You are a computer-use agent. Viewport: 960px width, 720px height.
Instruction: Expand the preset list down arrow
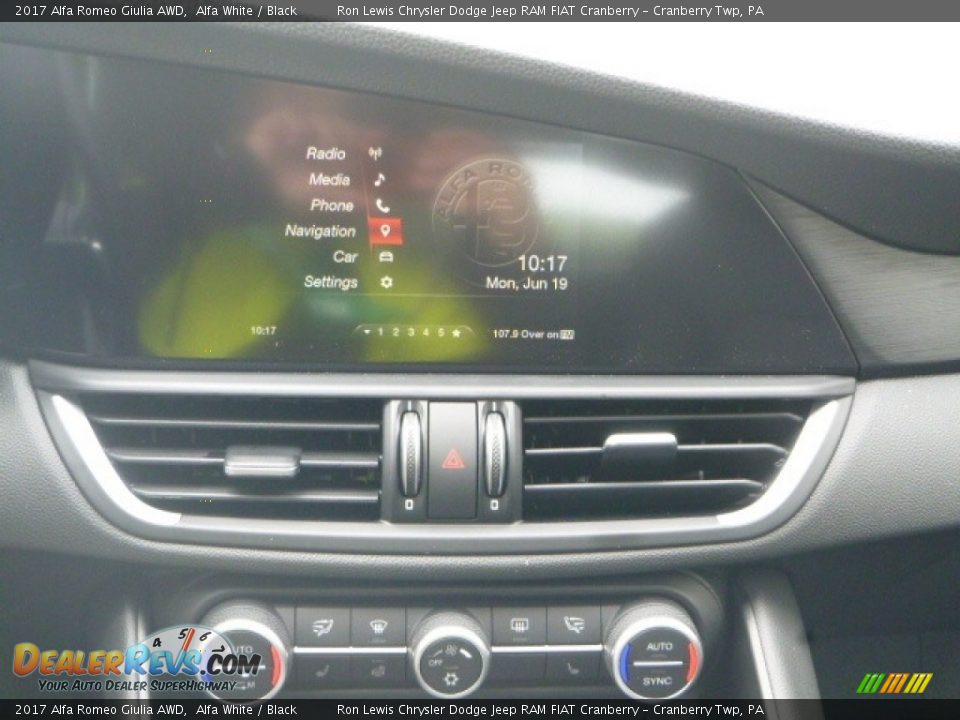tap(367, 332)
